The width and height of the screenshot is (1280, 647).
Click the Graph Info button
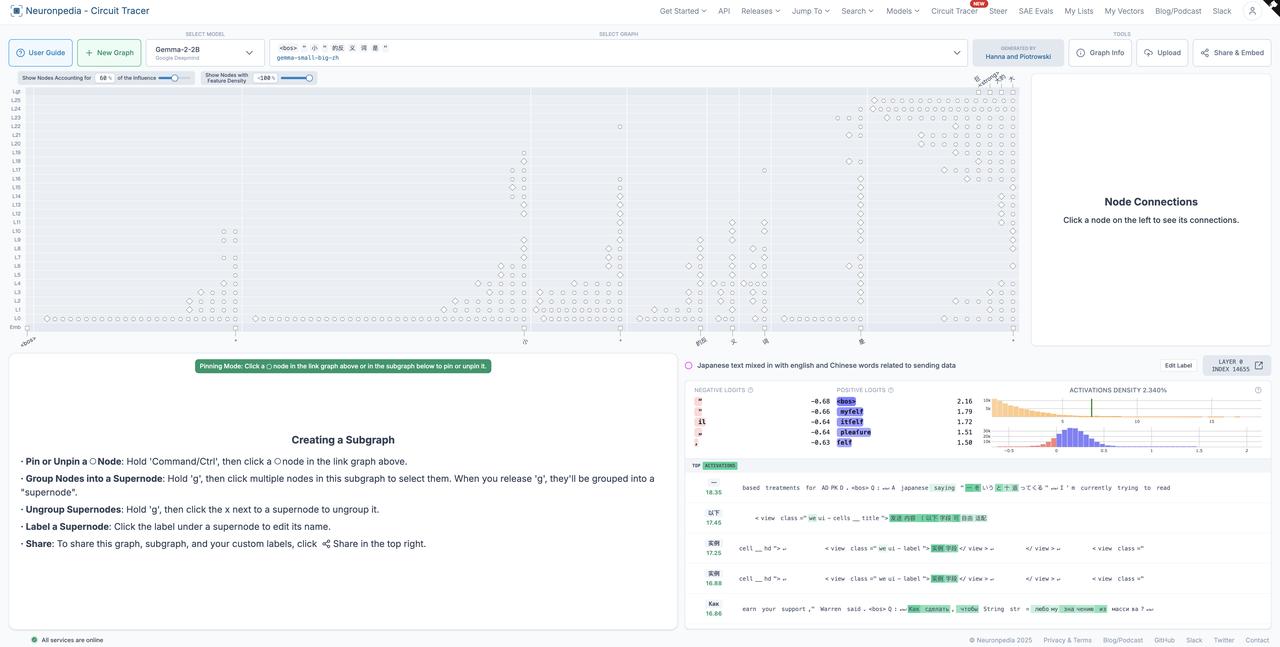pos(1100,53)
